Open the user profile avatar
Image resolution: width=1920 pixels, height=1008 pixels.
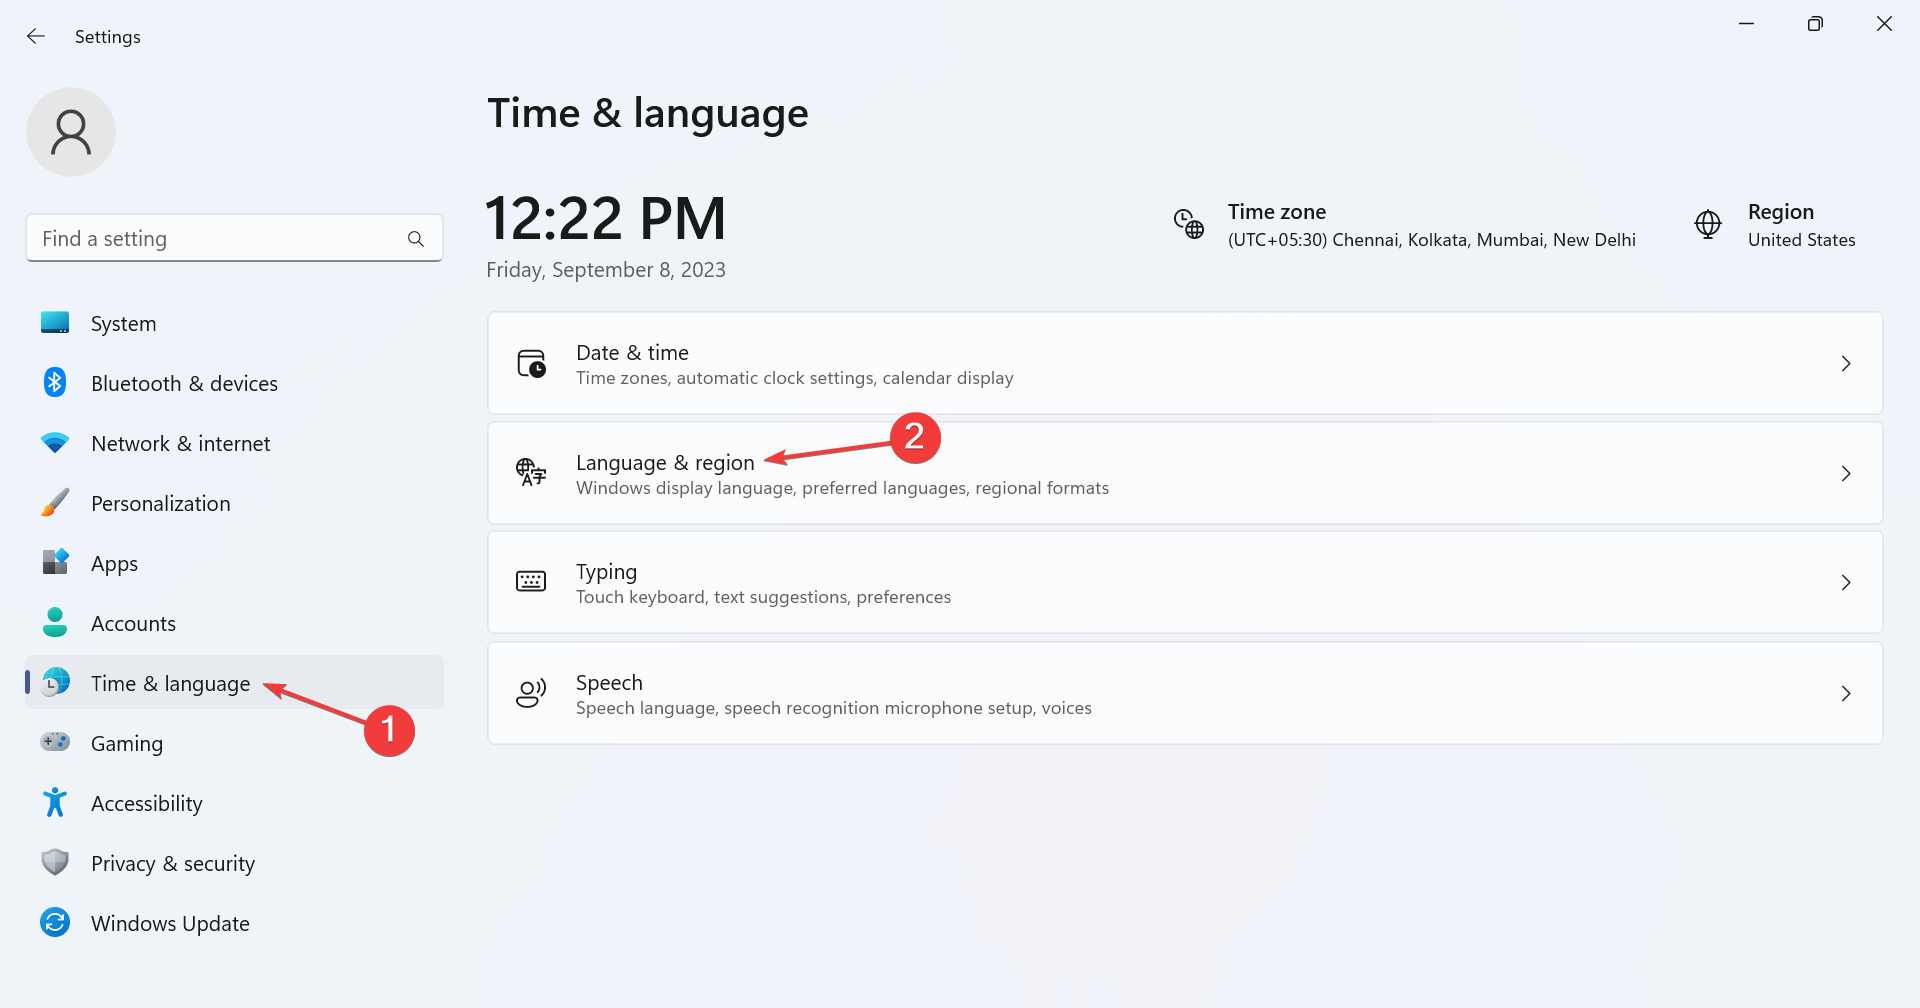click(x=71, y=132)
